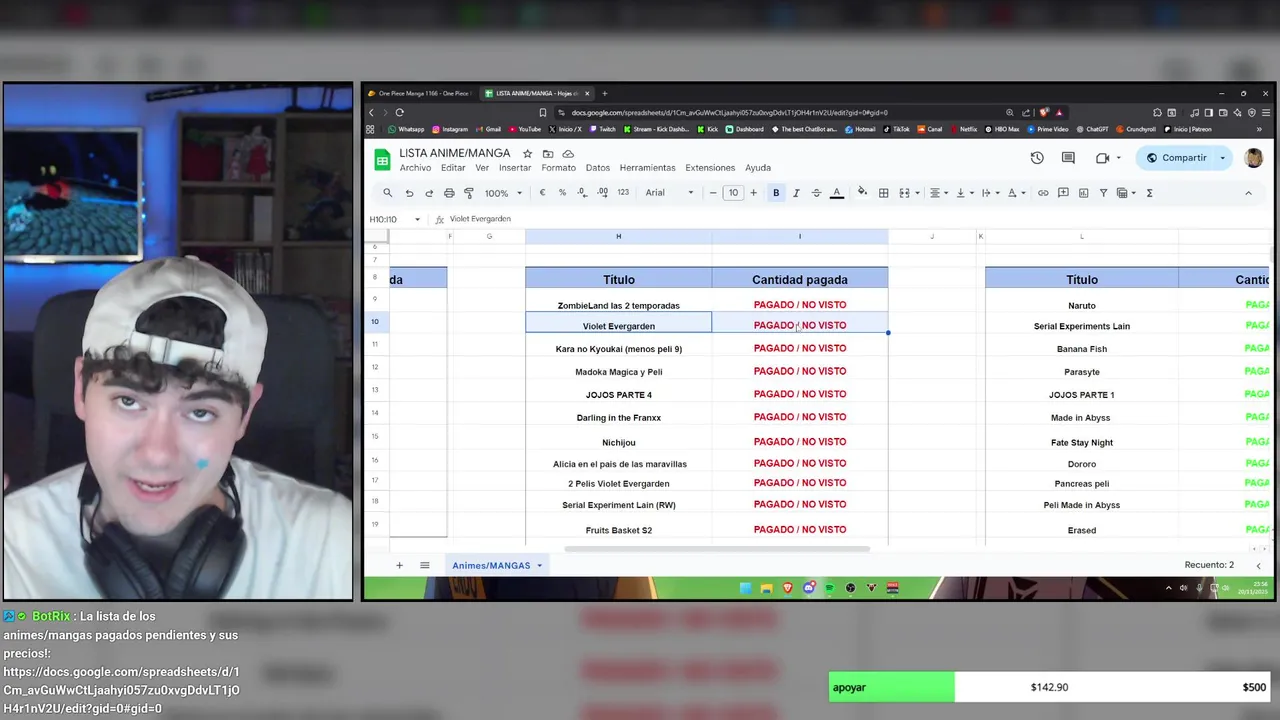Open the comments panel icon
The height and width of the screenshot is (720, 1280).
click(1068, 158)
